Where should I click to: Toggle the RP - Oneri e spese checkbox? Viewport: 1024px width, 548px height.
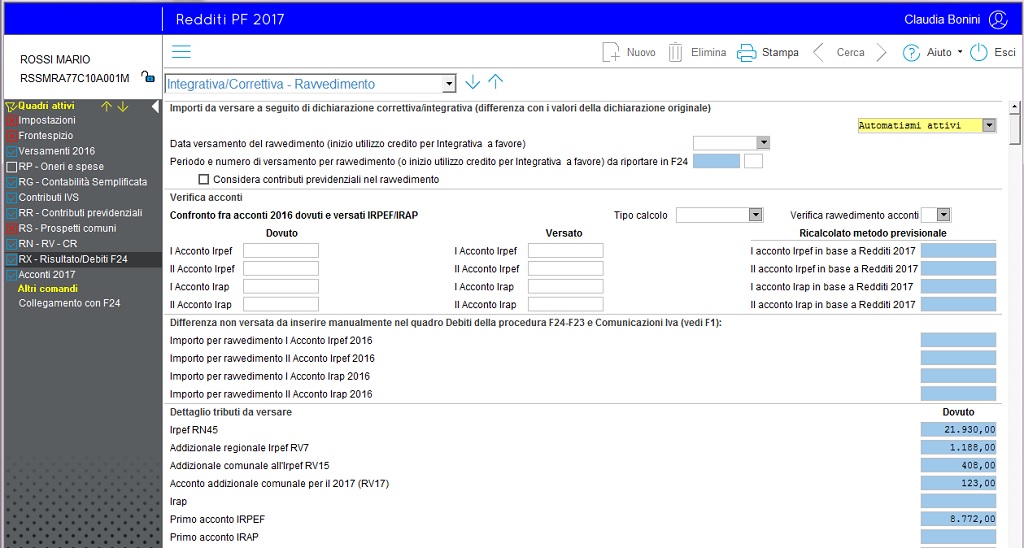tap(11, 167)
